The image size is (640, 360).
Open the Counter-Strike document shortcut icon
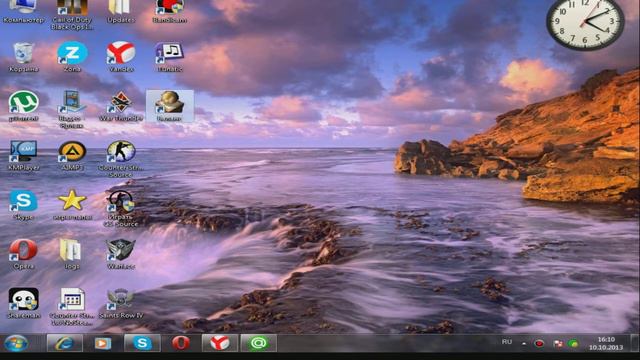pos(72,306)
